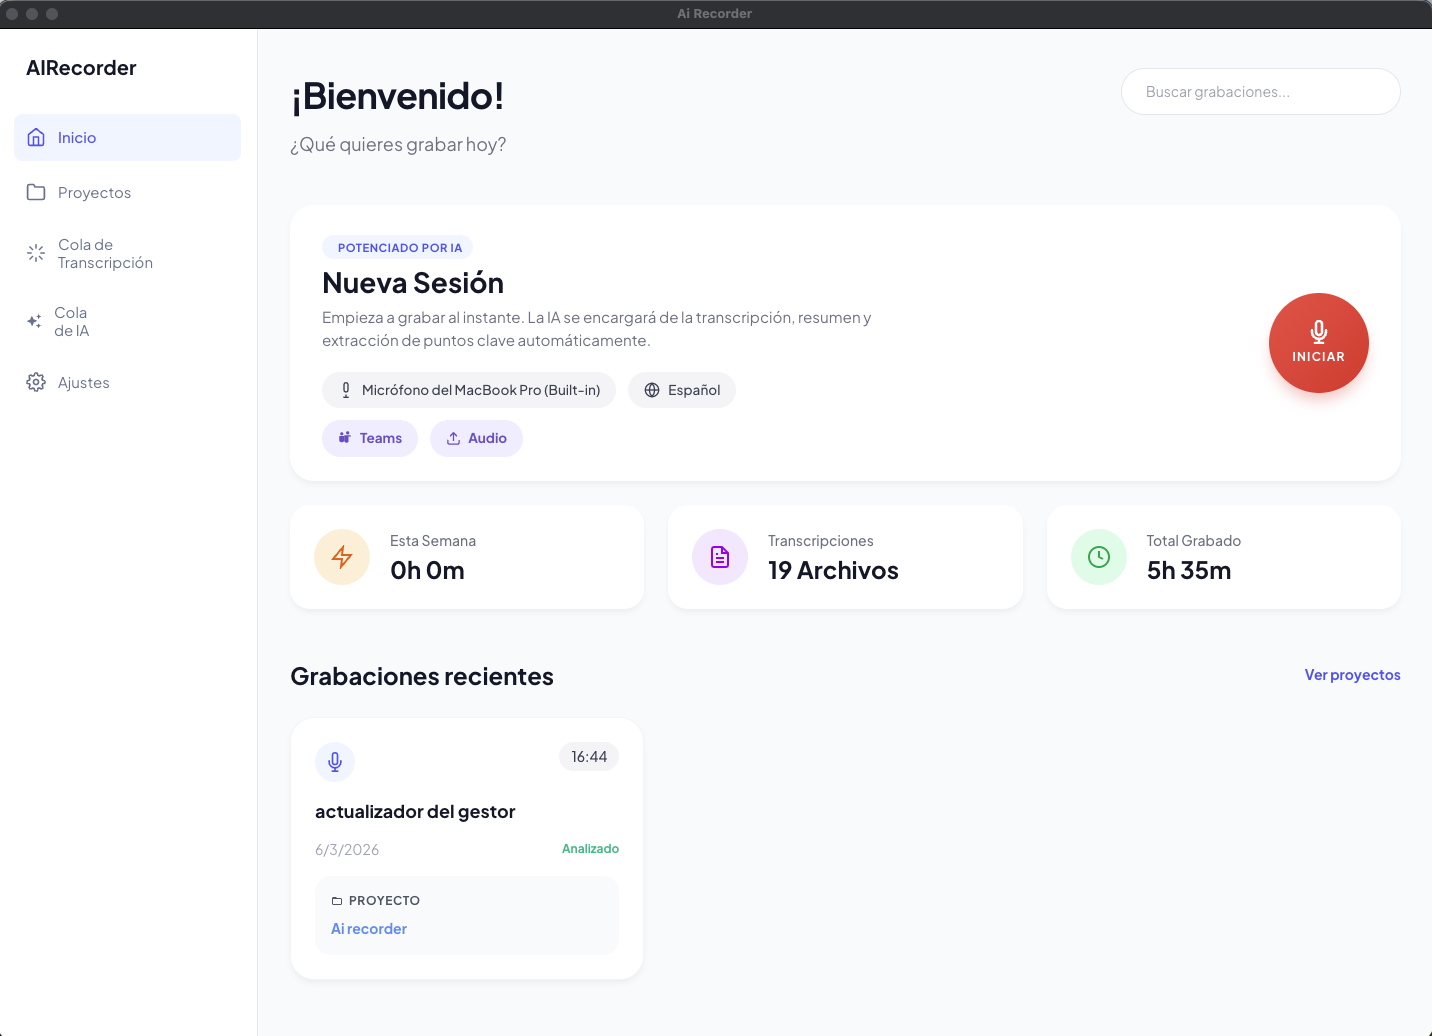Click the Cola de IA sparkles icon
This screenshot has width=1432, height=1036.
tap(36, 321)
